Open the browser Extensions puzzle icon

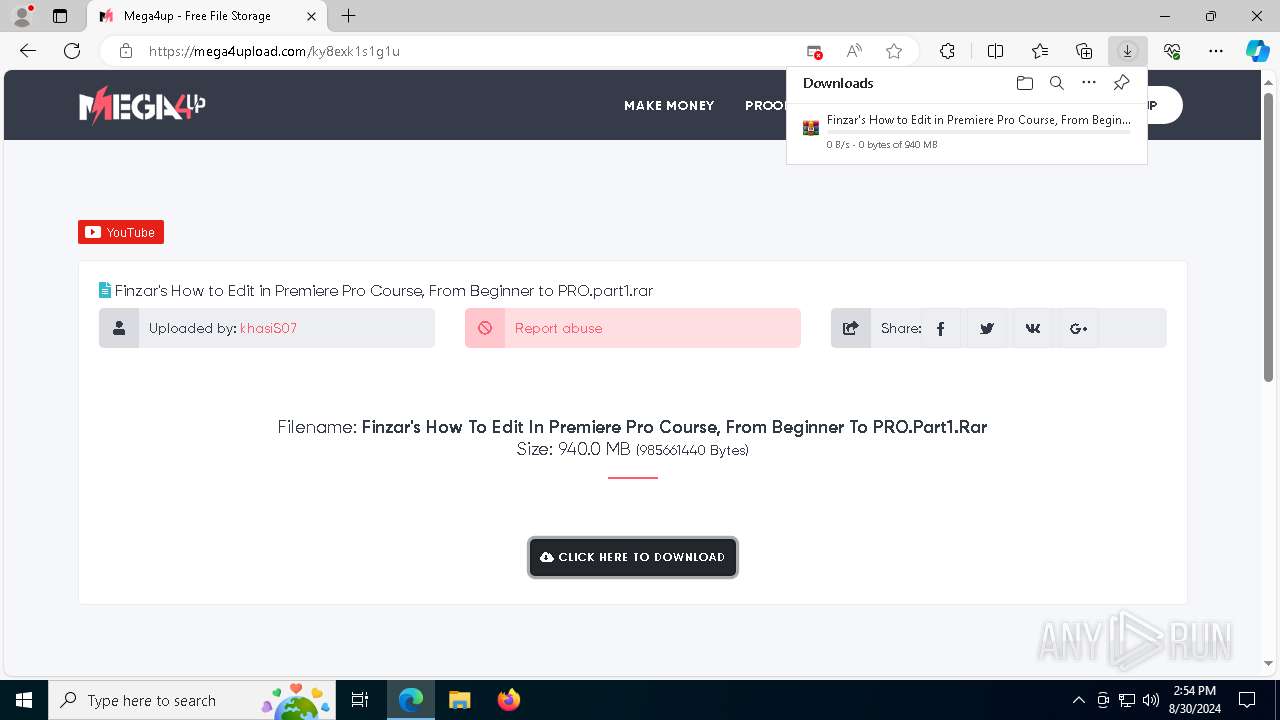click(x=947, y=51)
